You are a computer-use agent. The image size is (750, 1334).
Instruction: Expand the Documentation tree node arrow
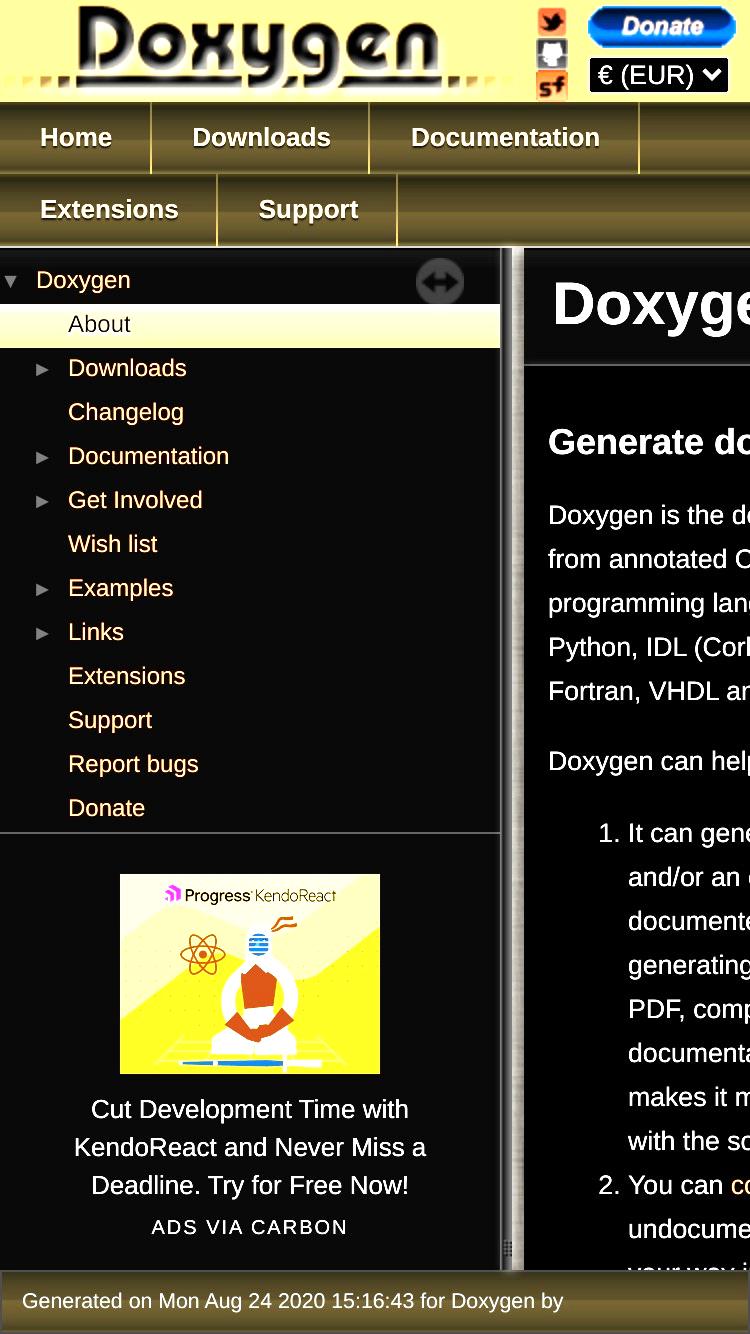(42, 457)
